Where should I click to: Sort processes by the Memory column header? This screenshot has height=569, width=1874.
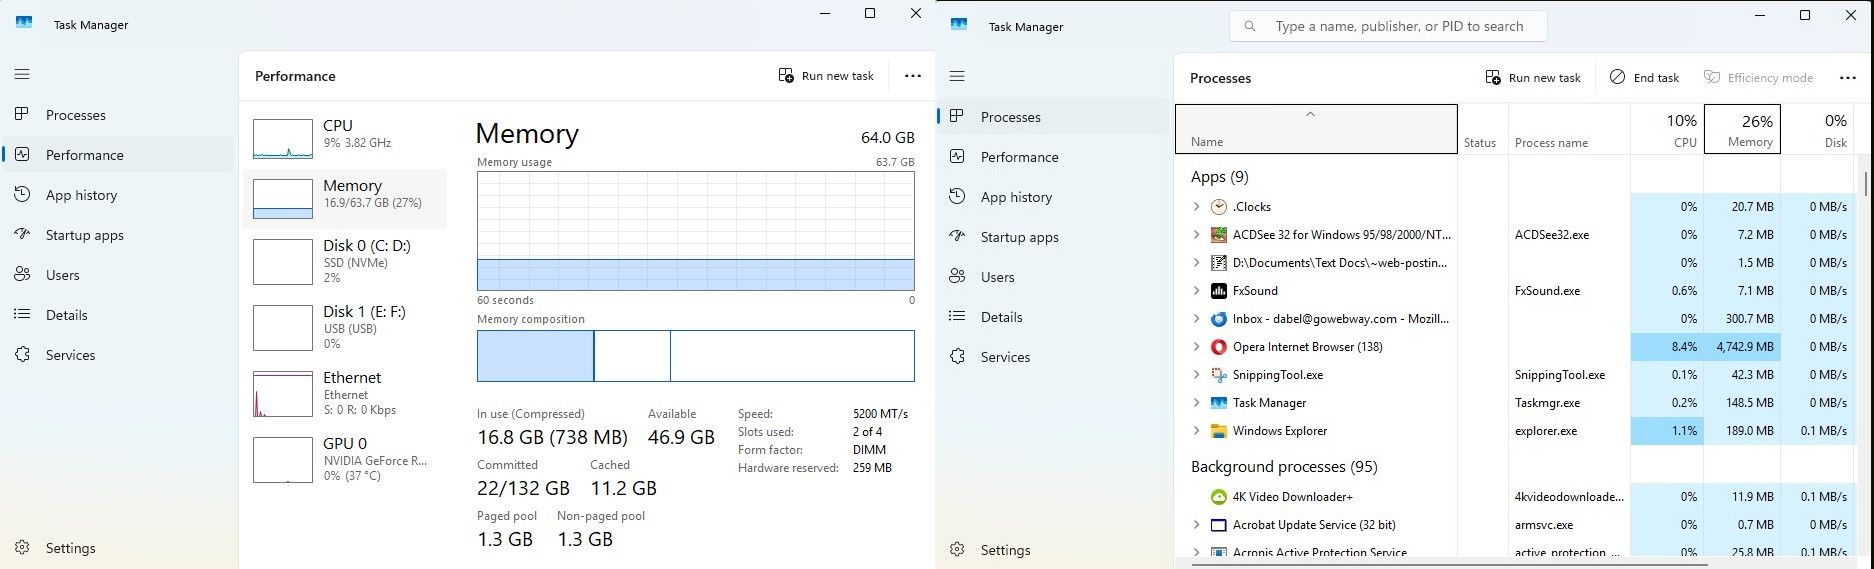pyautogui.click(x=1742, y=130)
